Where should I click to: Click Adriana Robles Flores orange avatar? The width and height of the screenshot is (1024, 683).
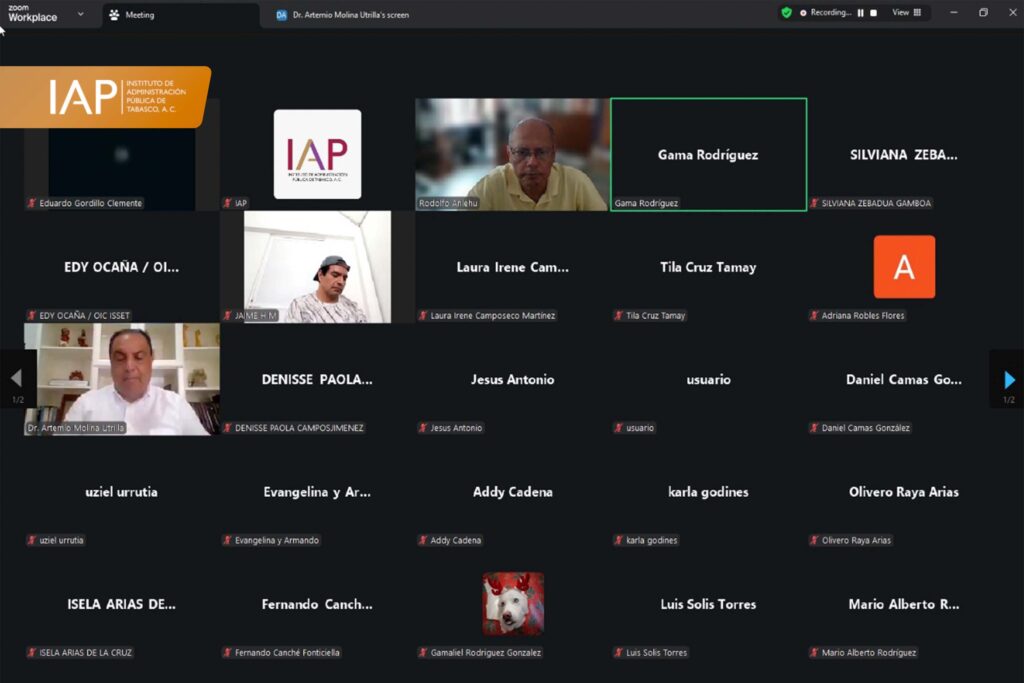tap(904, 267)
